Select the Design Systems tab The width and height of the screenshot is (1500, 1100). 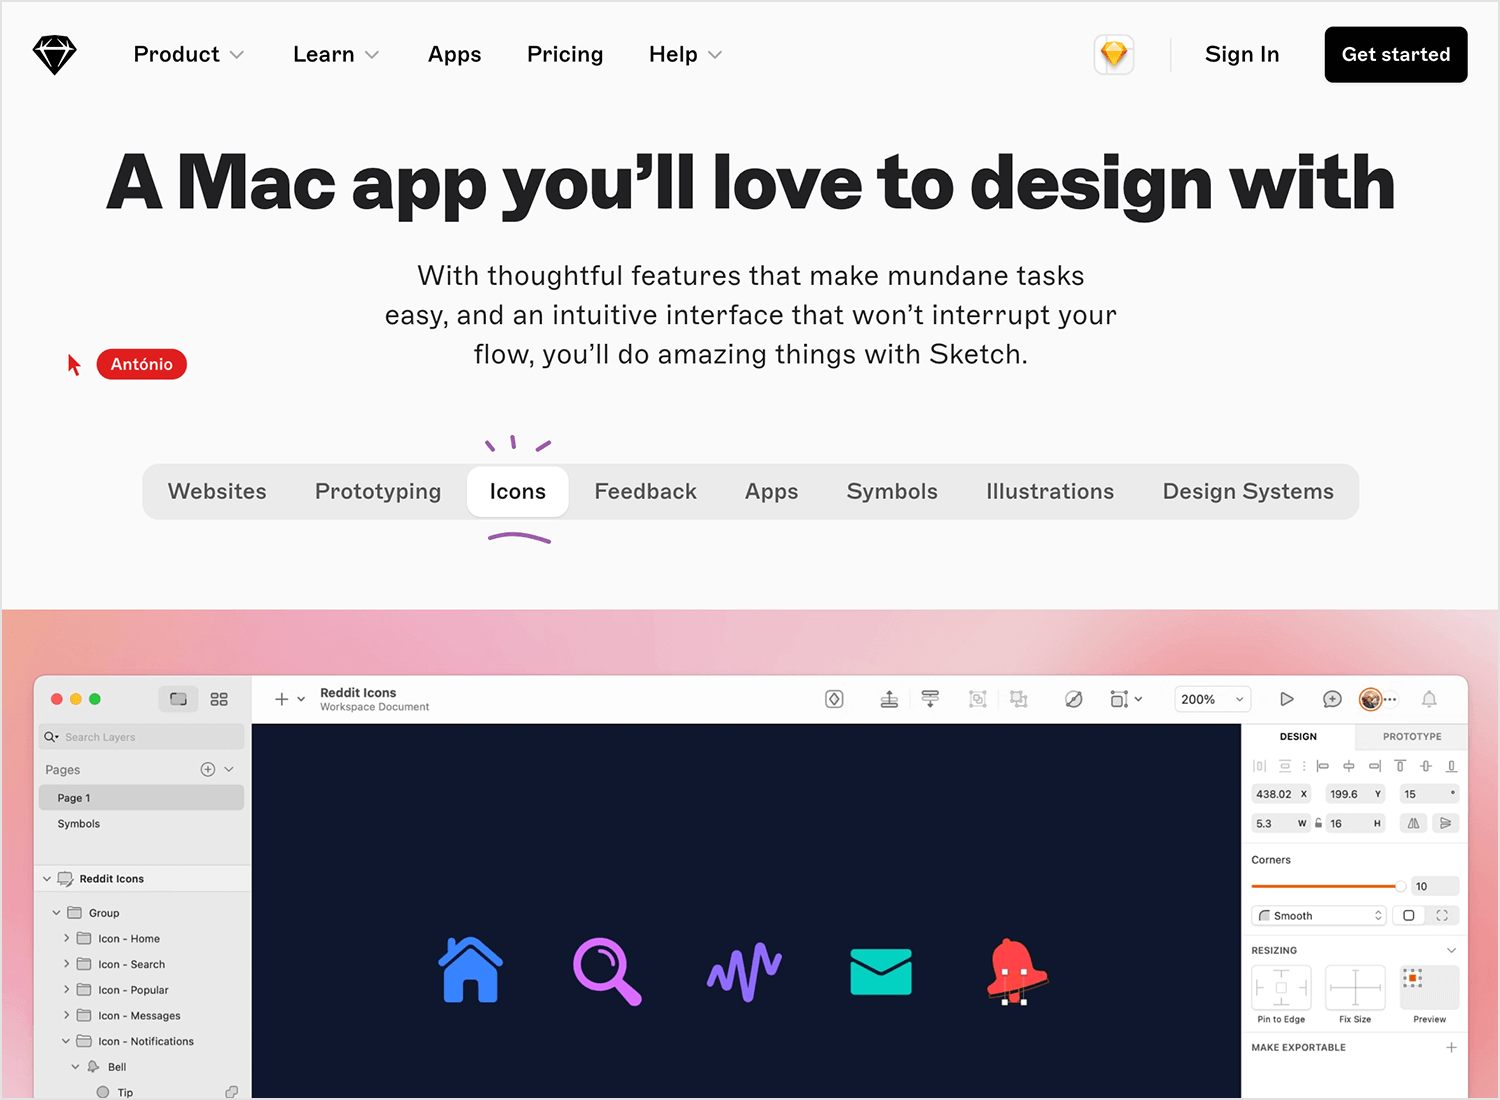(x=1248, y=491)
